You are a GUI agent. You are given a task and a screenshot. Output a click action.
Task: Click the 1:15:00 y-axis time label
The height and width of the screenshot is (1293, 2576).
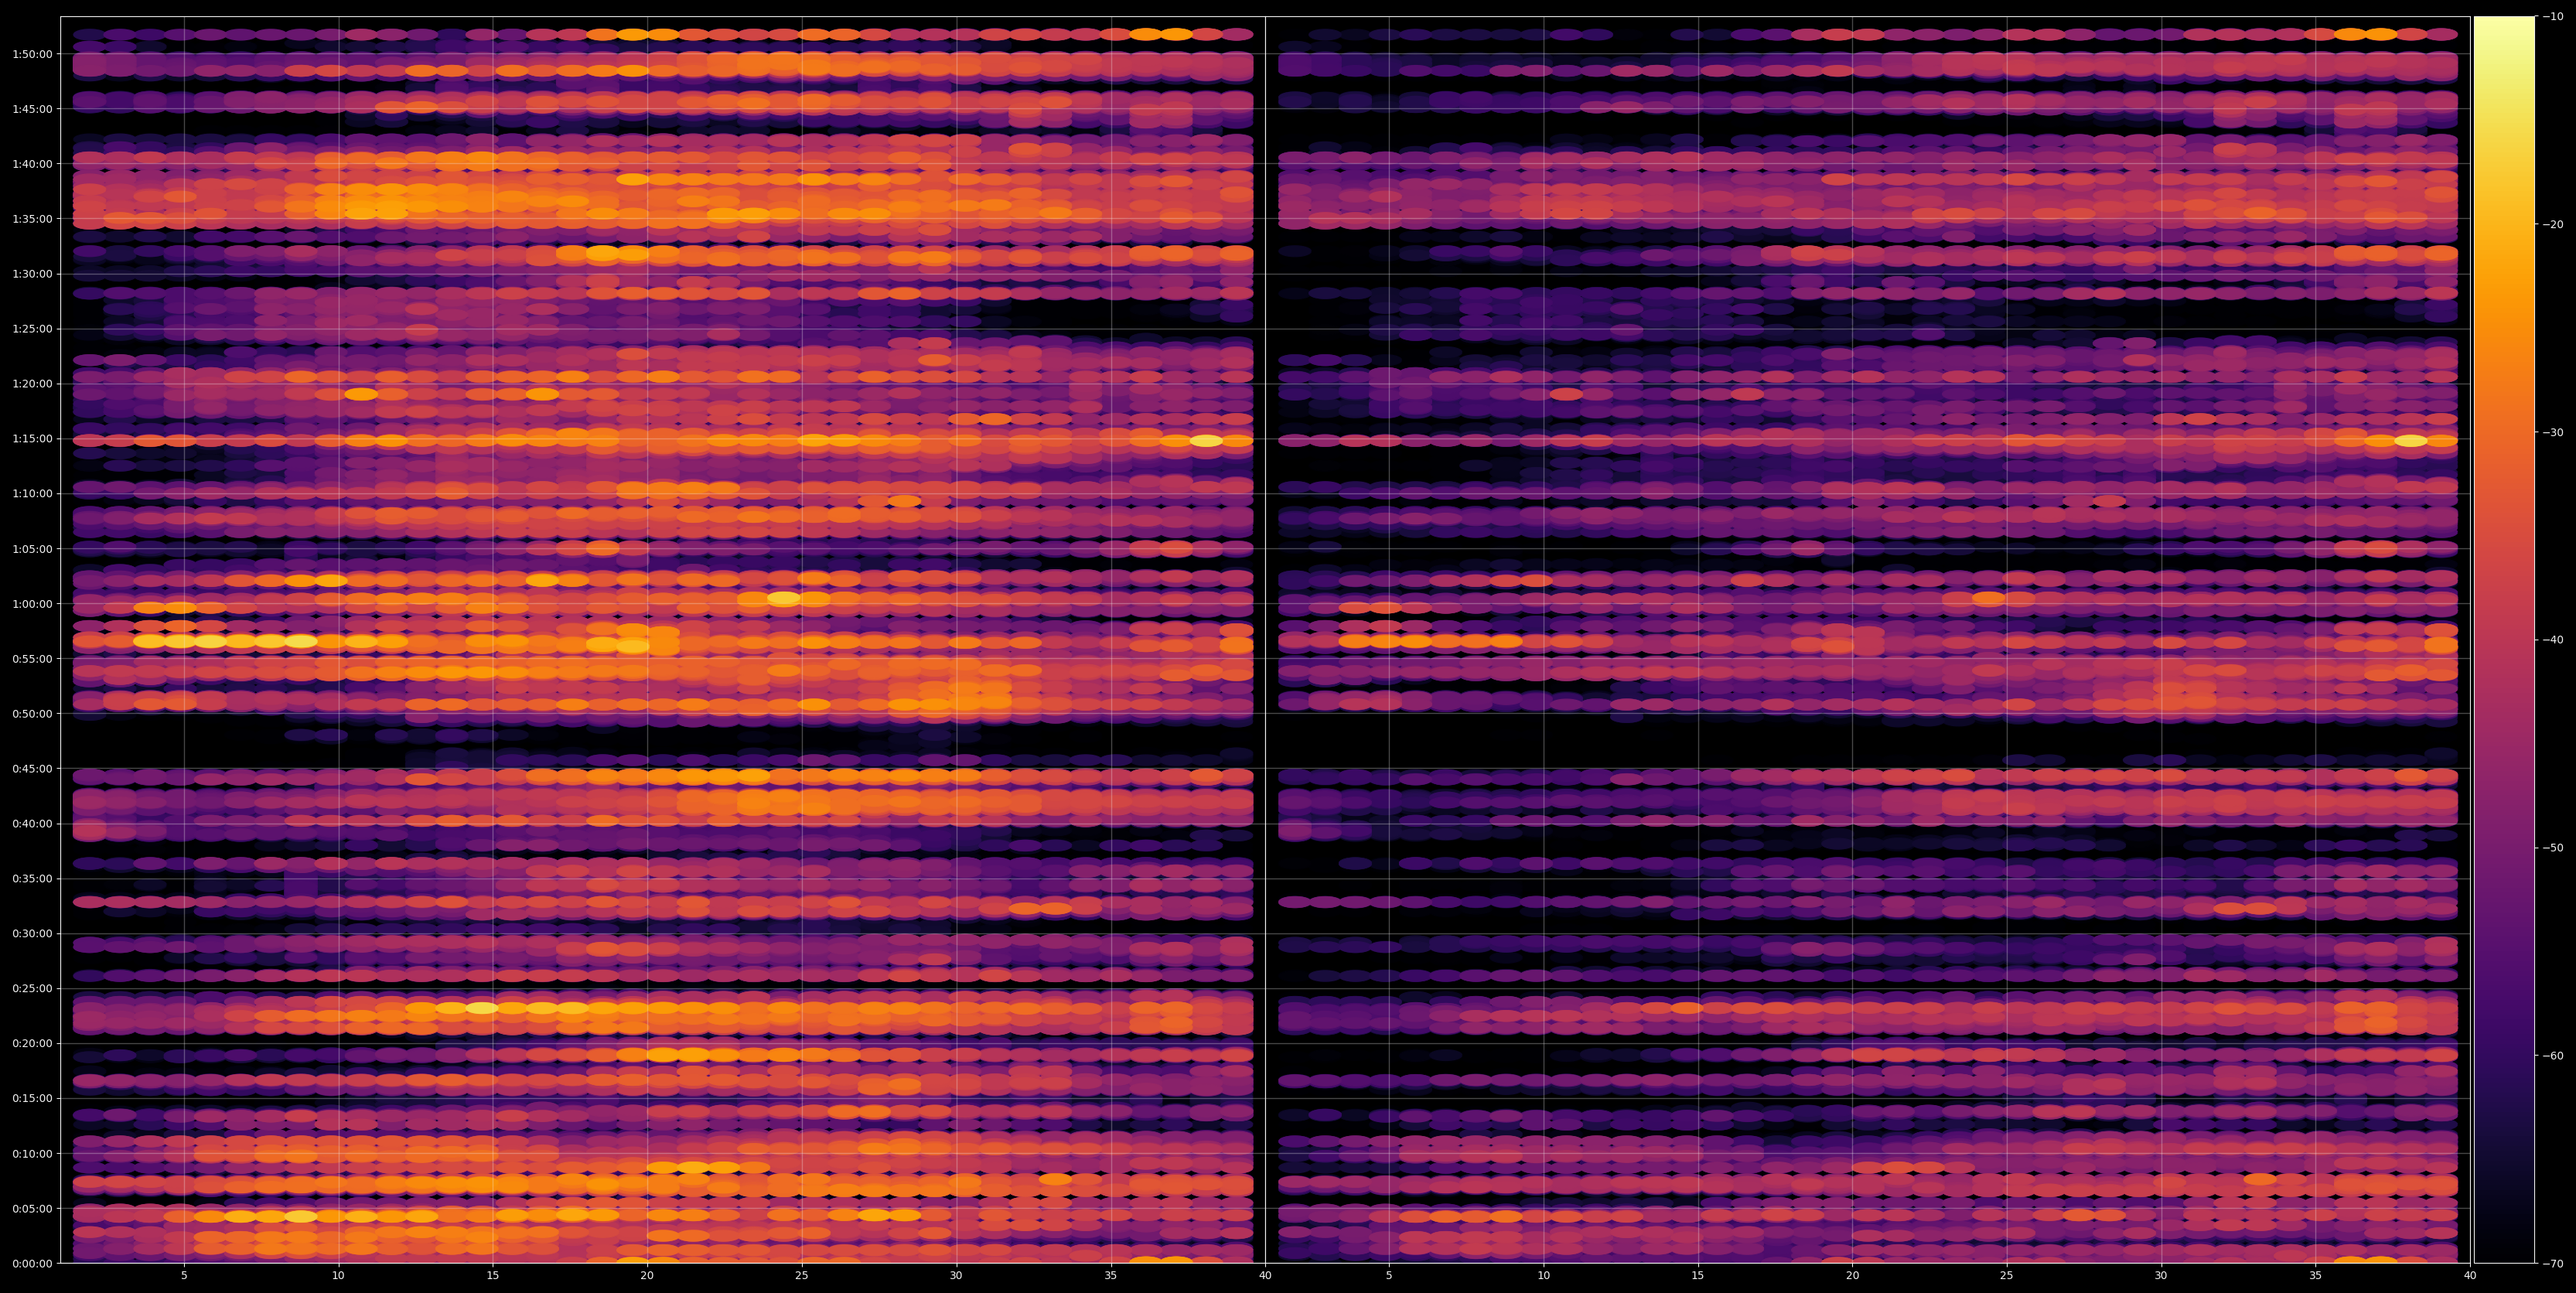click(33, 438)
